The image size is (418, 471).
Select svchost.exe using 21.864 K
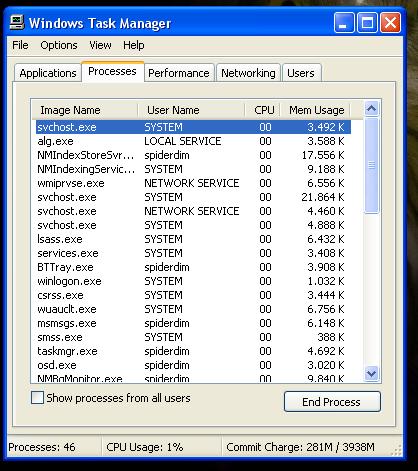193,197
